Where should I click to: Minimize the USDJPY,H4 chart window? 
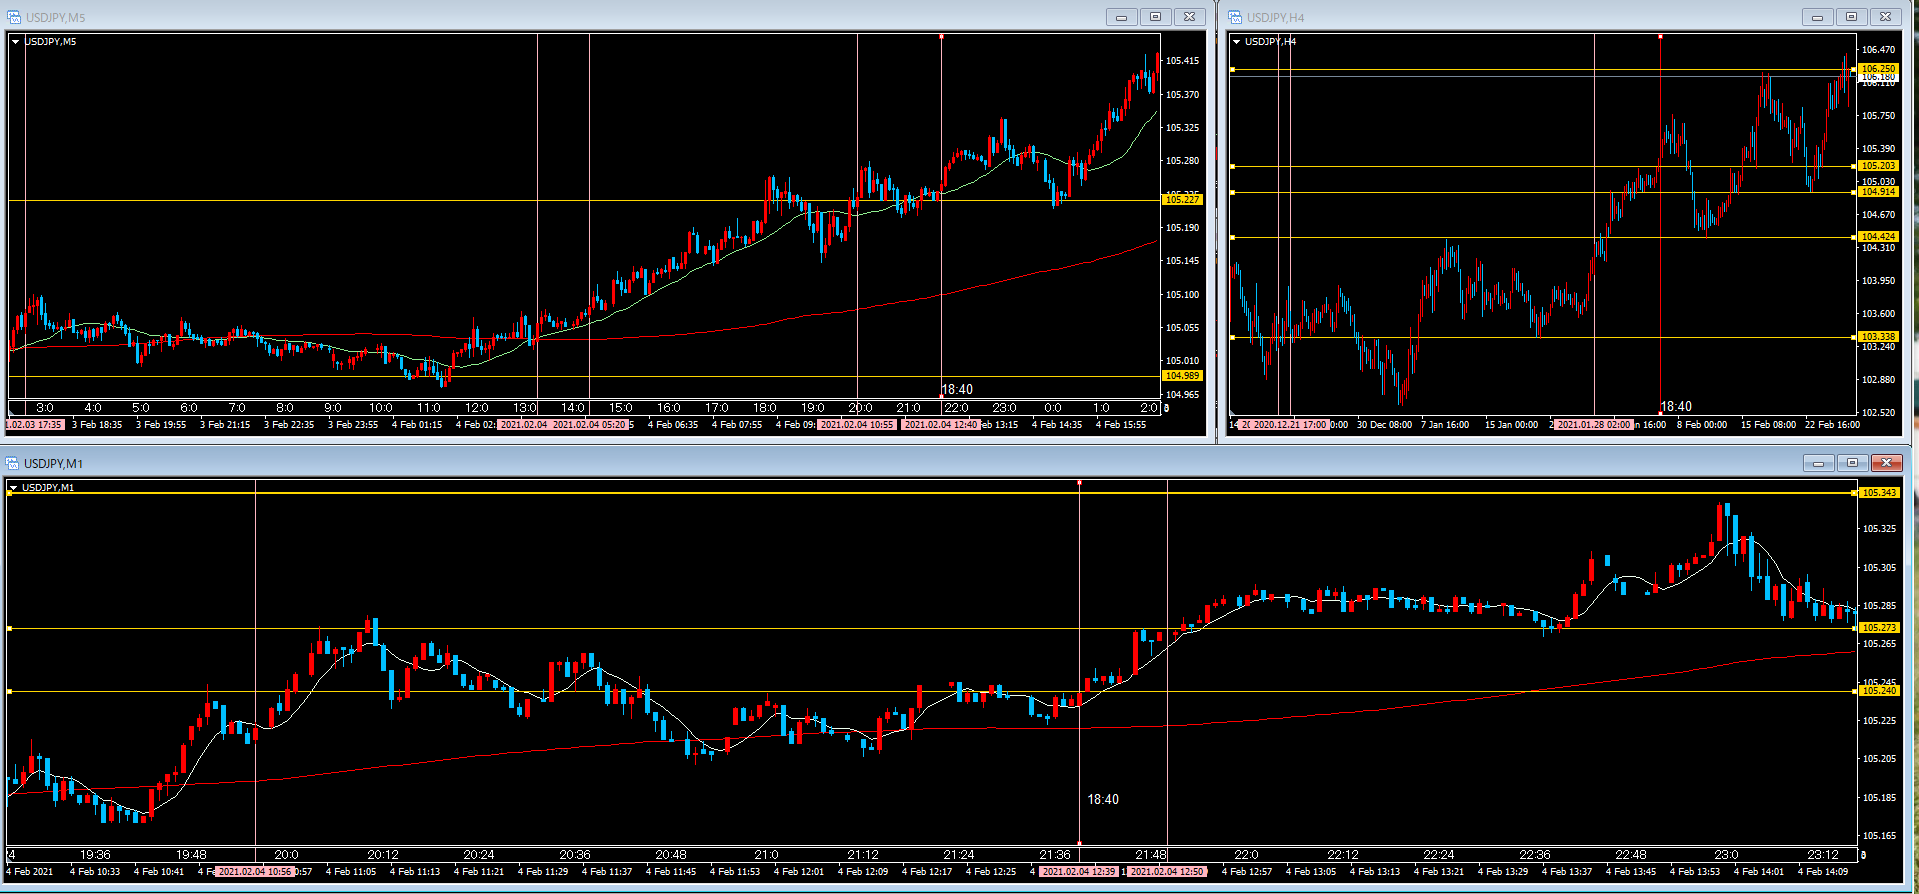(1817, 17)
